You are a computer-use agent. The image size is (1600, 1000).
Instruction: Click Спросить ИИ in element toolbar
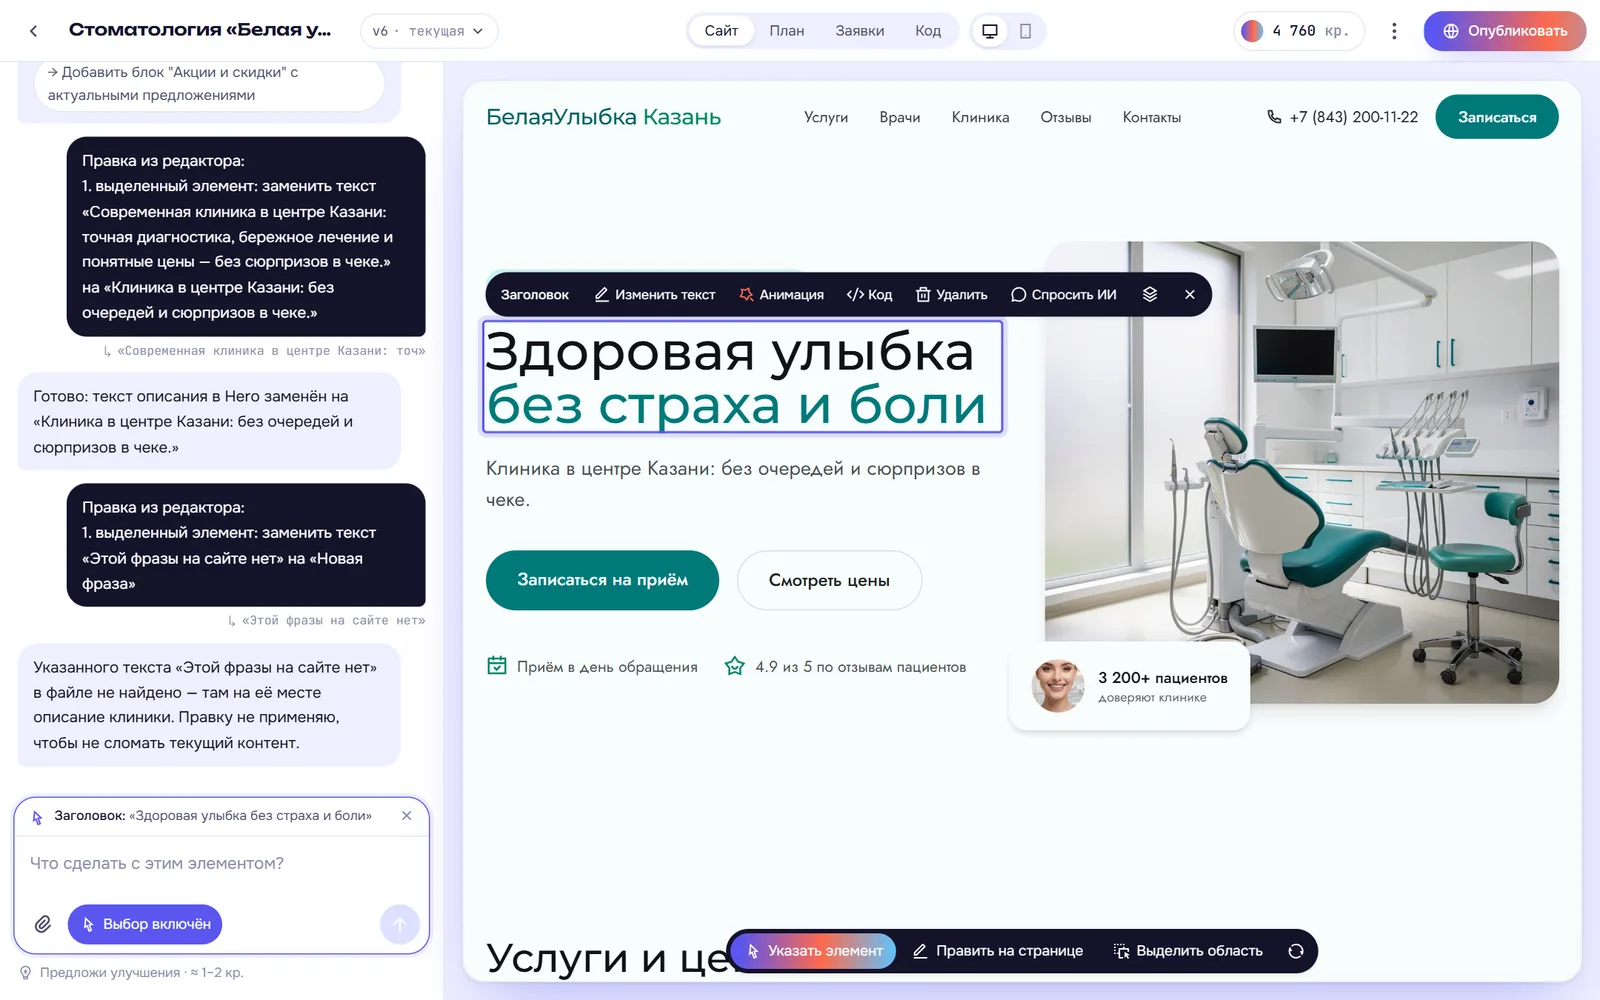click(x=1064, y=295)
